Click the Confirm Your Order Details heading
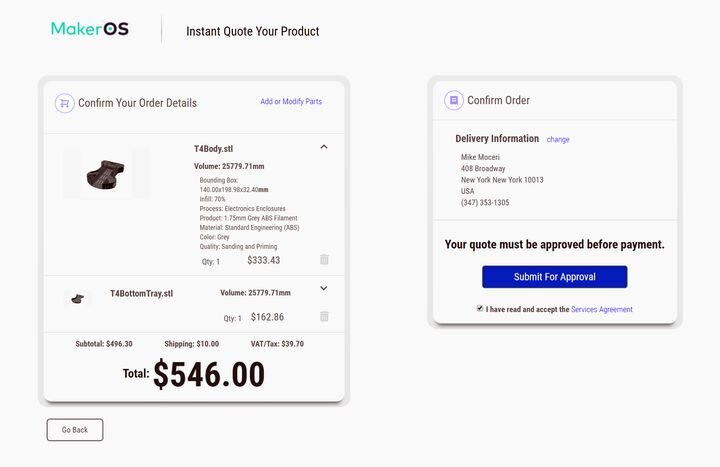Screen dimensions: 720x467 [x=137, y=103]
